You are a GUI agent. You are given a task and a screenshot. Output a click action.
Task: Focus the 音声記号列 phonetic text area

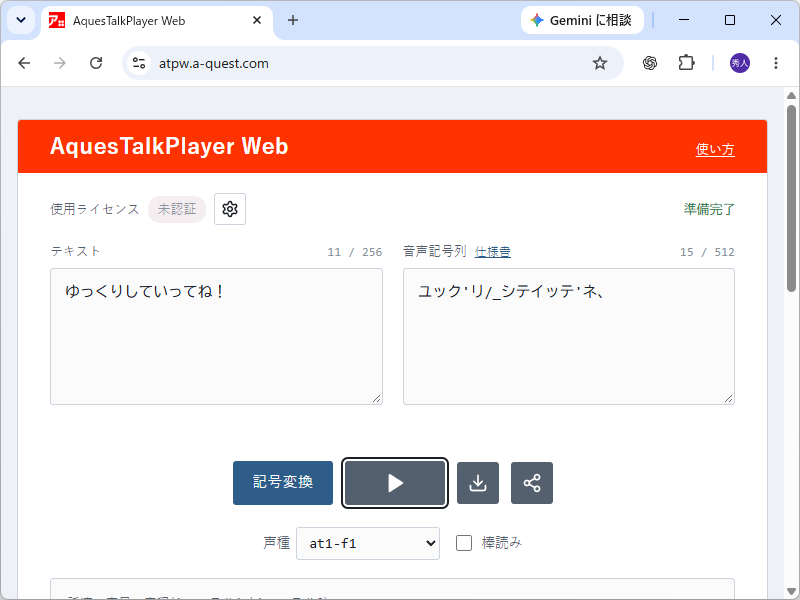click(569, 336)
